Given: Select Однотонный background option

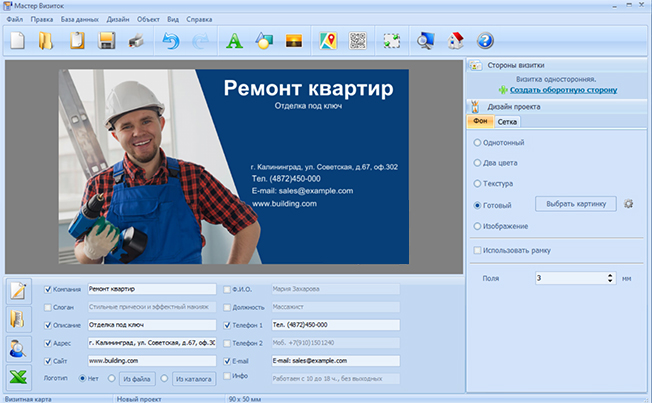Looking at the screenshot, I should point(477,143).
